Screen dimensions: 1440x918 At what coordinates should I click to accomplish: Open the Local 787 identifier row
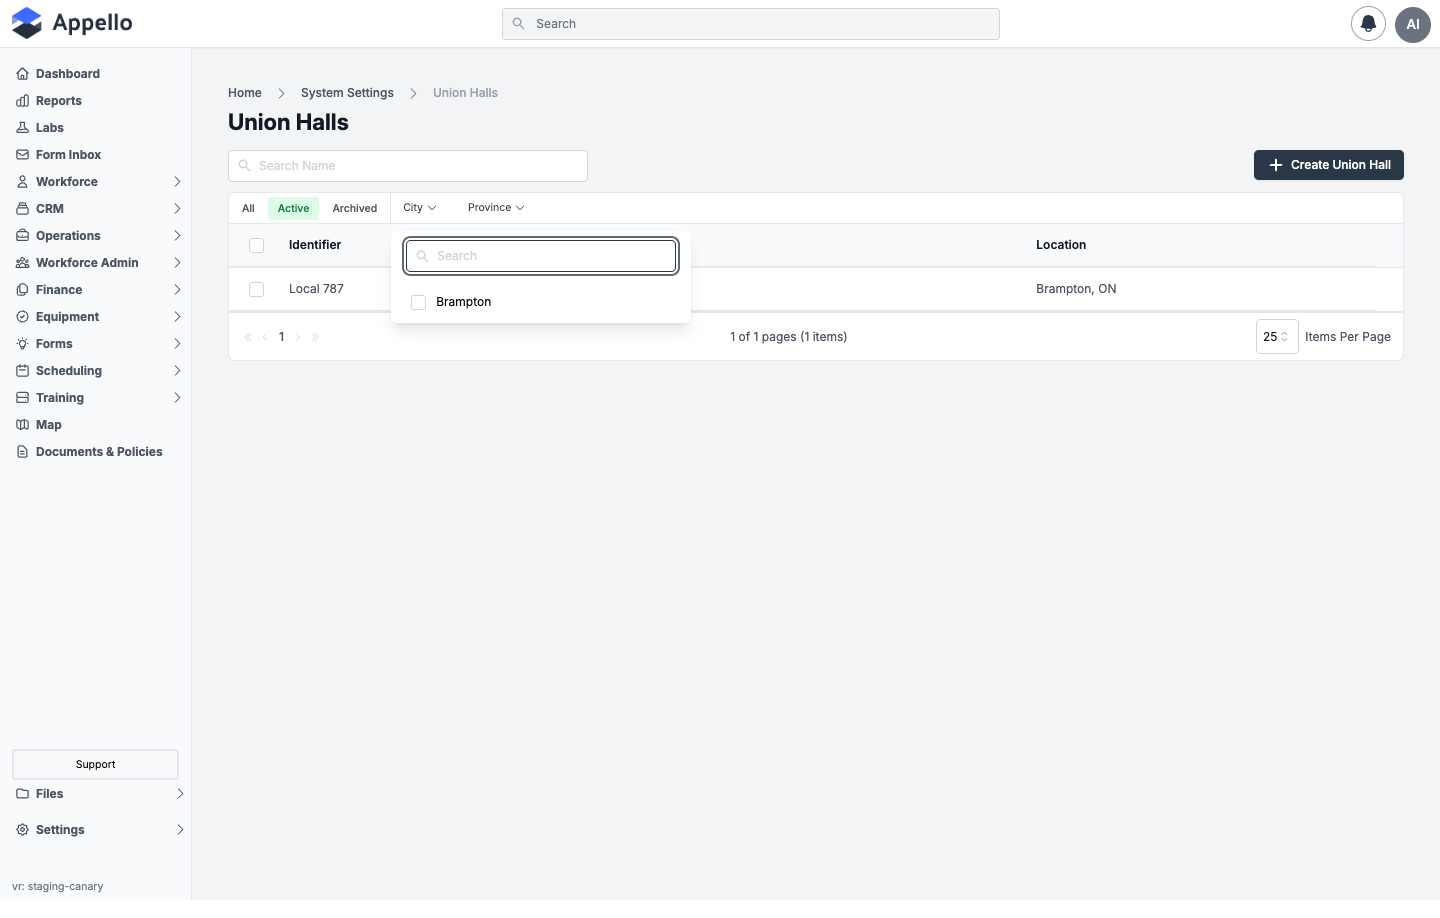click(316, 289)
